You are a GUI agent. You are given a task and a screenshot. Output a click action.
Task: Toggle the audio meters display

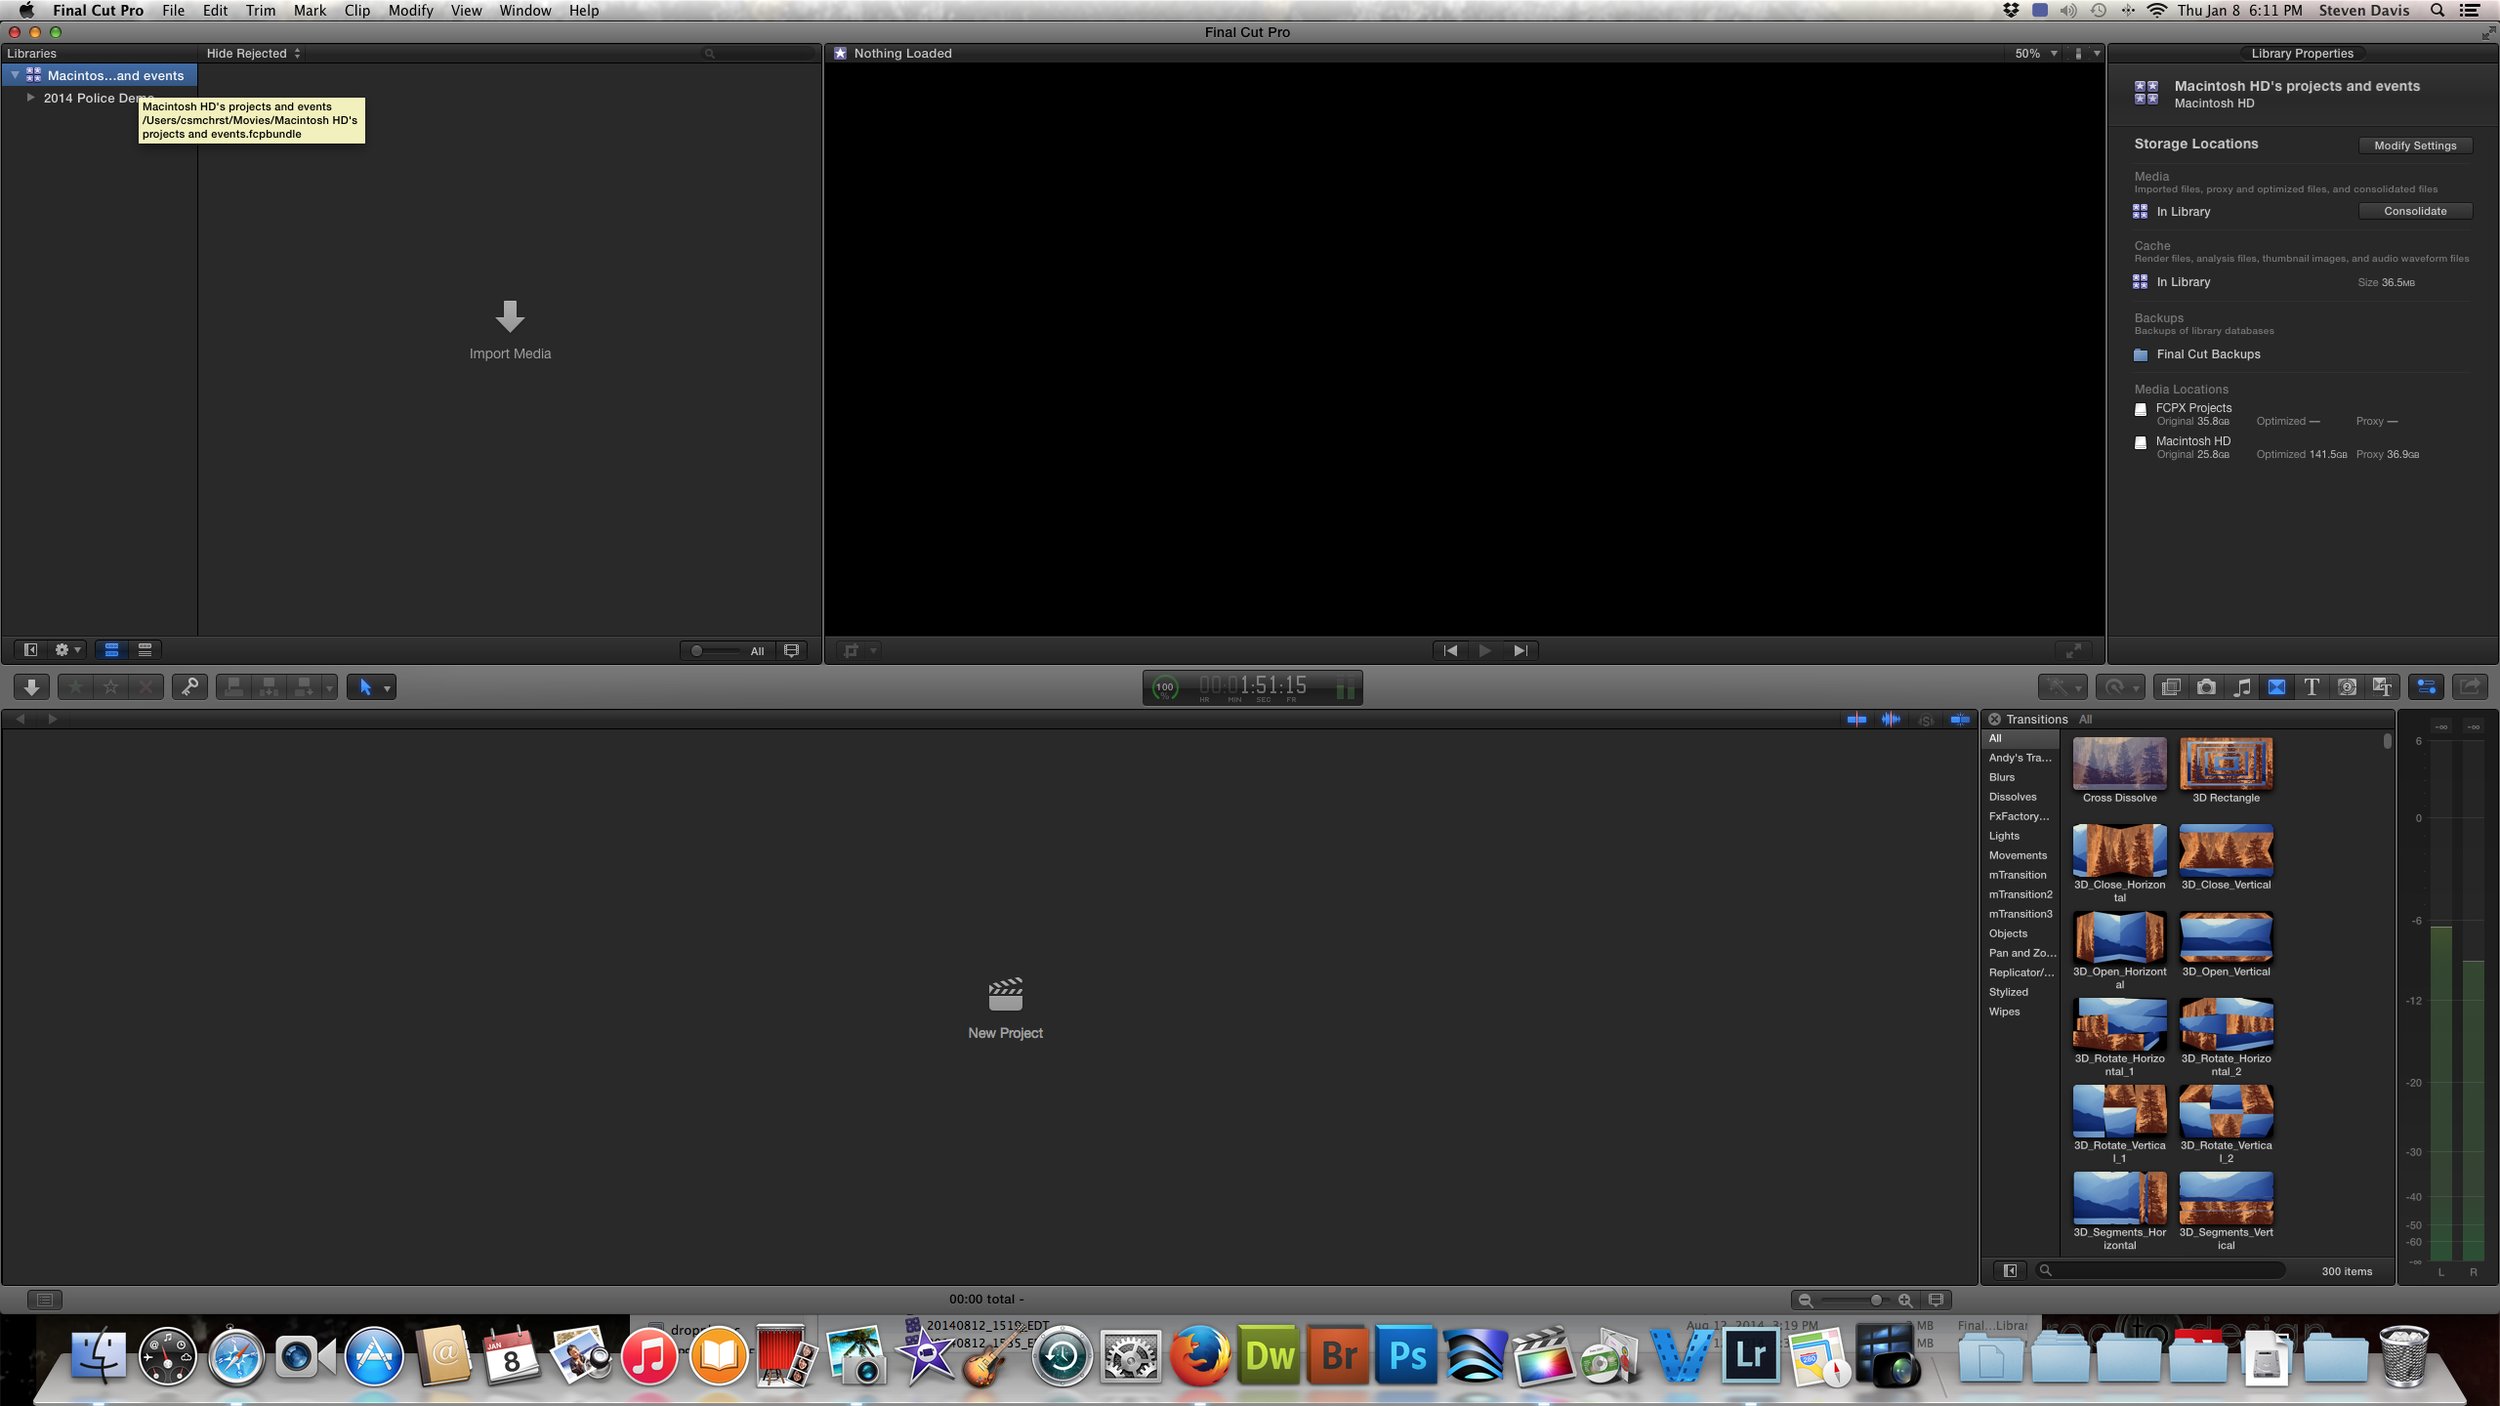coord(1346,688)
